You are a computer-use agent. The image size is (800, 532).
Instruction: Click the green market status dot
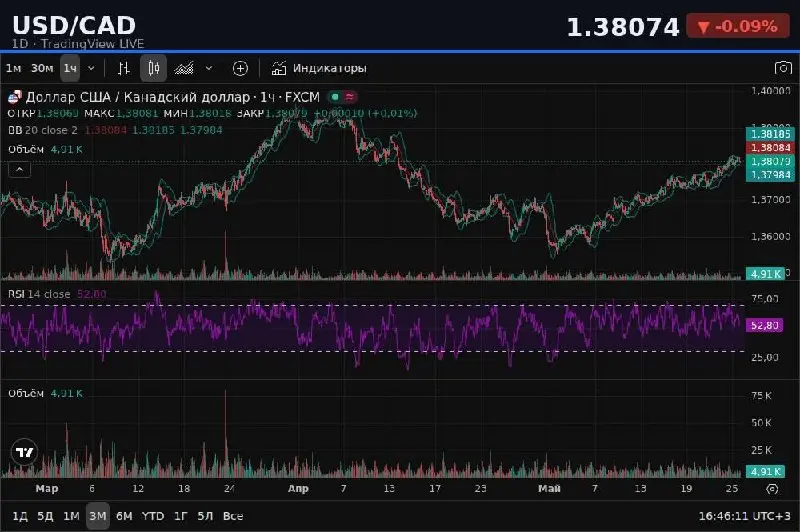click(335, 96)
